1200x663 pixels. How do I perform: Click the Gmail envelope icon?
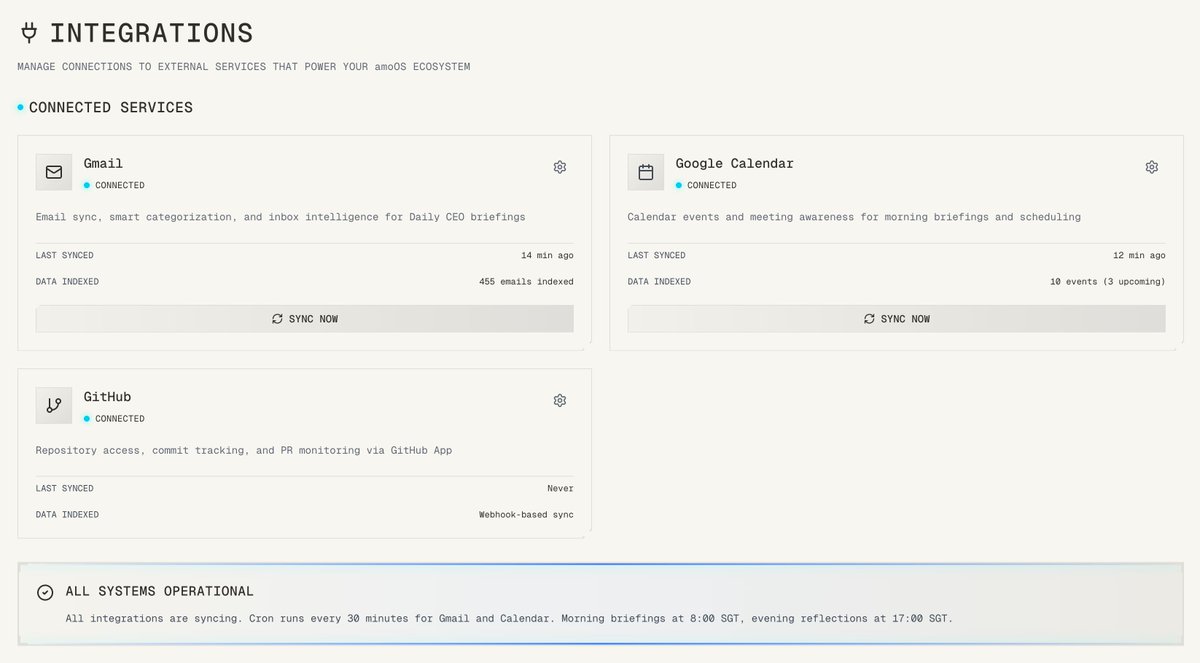pyautogui.click(x=53, y=171)
